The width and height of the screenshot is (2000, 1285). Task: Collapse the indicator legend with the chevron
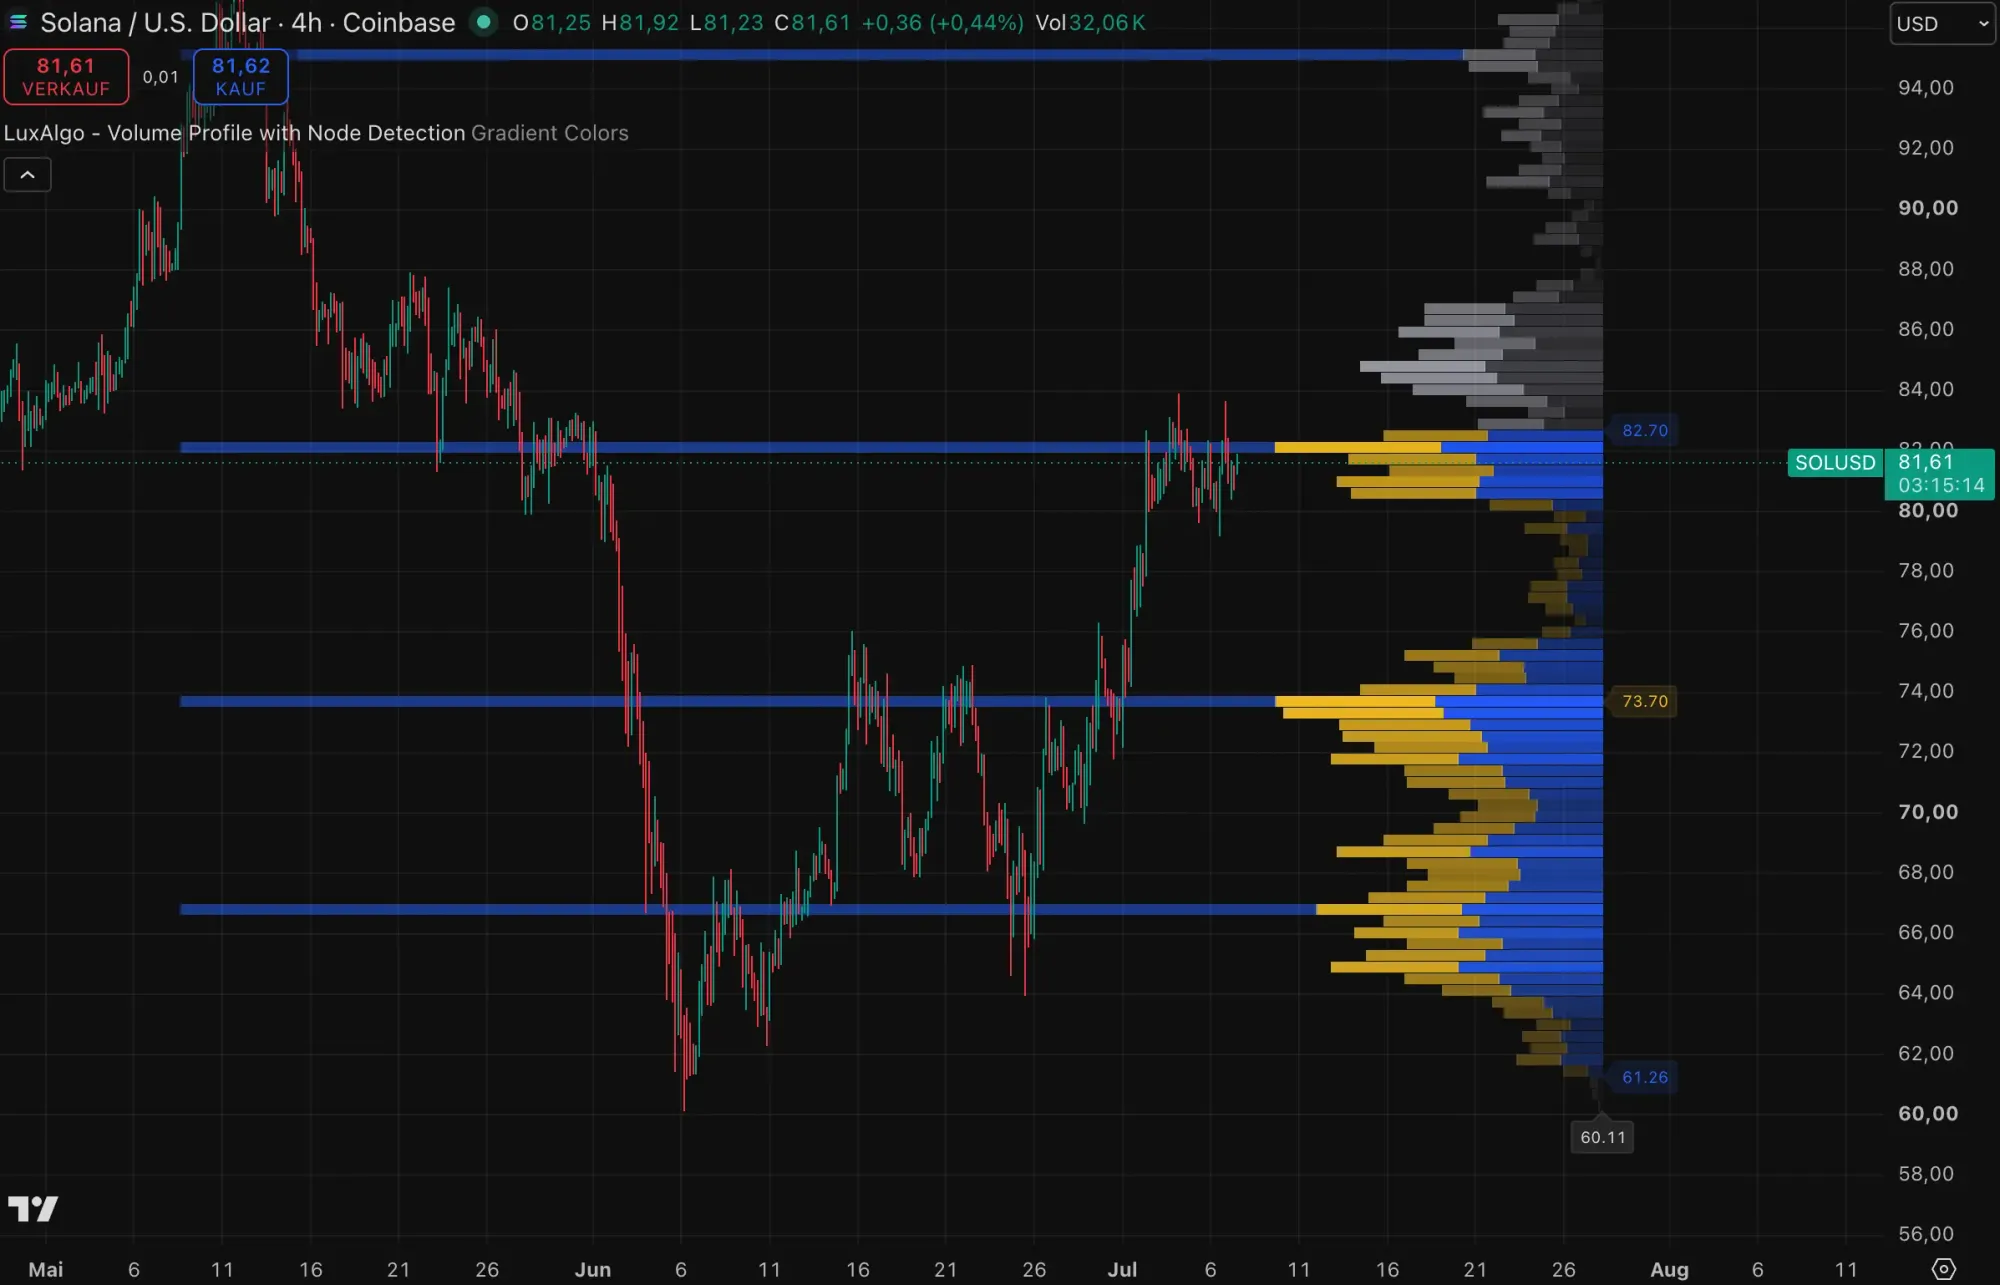coord(27,175)
